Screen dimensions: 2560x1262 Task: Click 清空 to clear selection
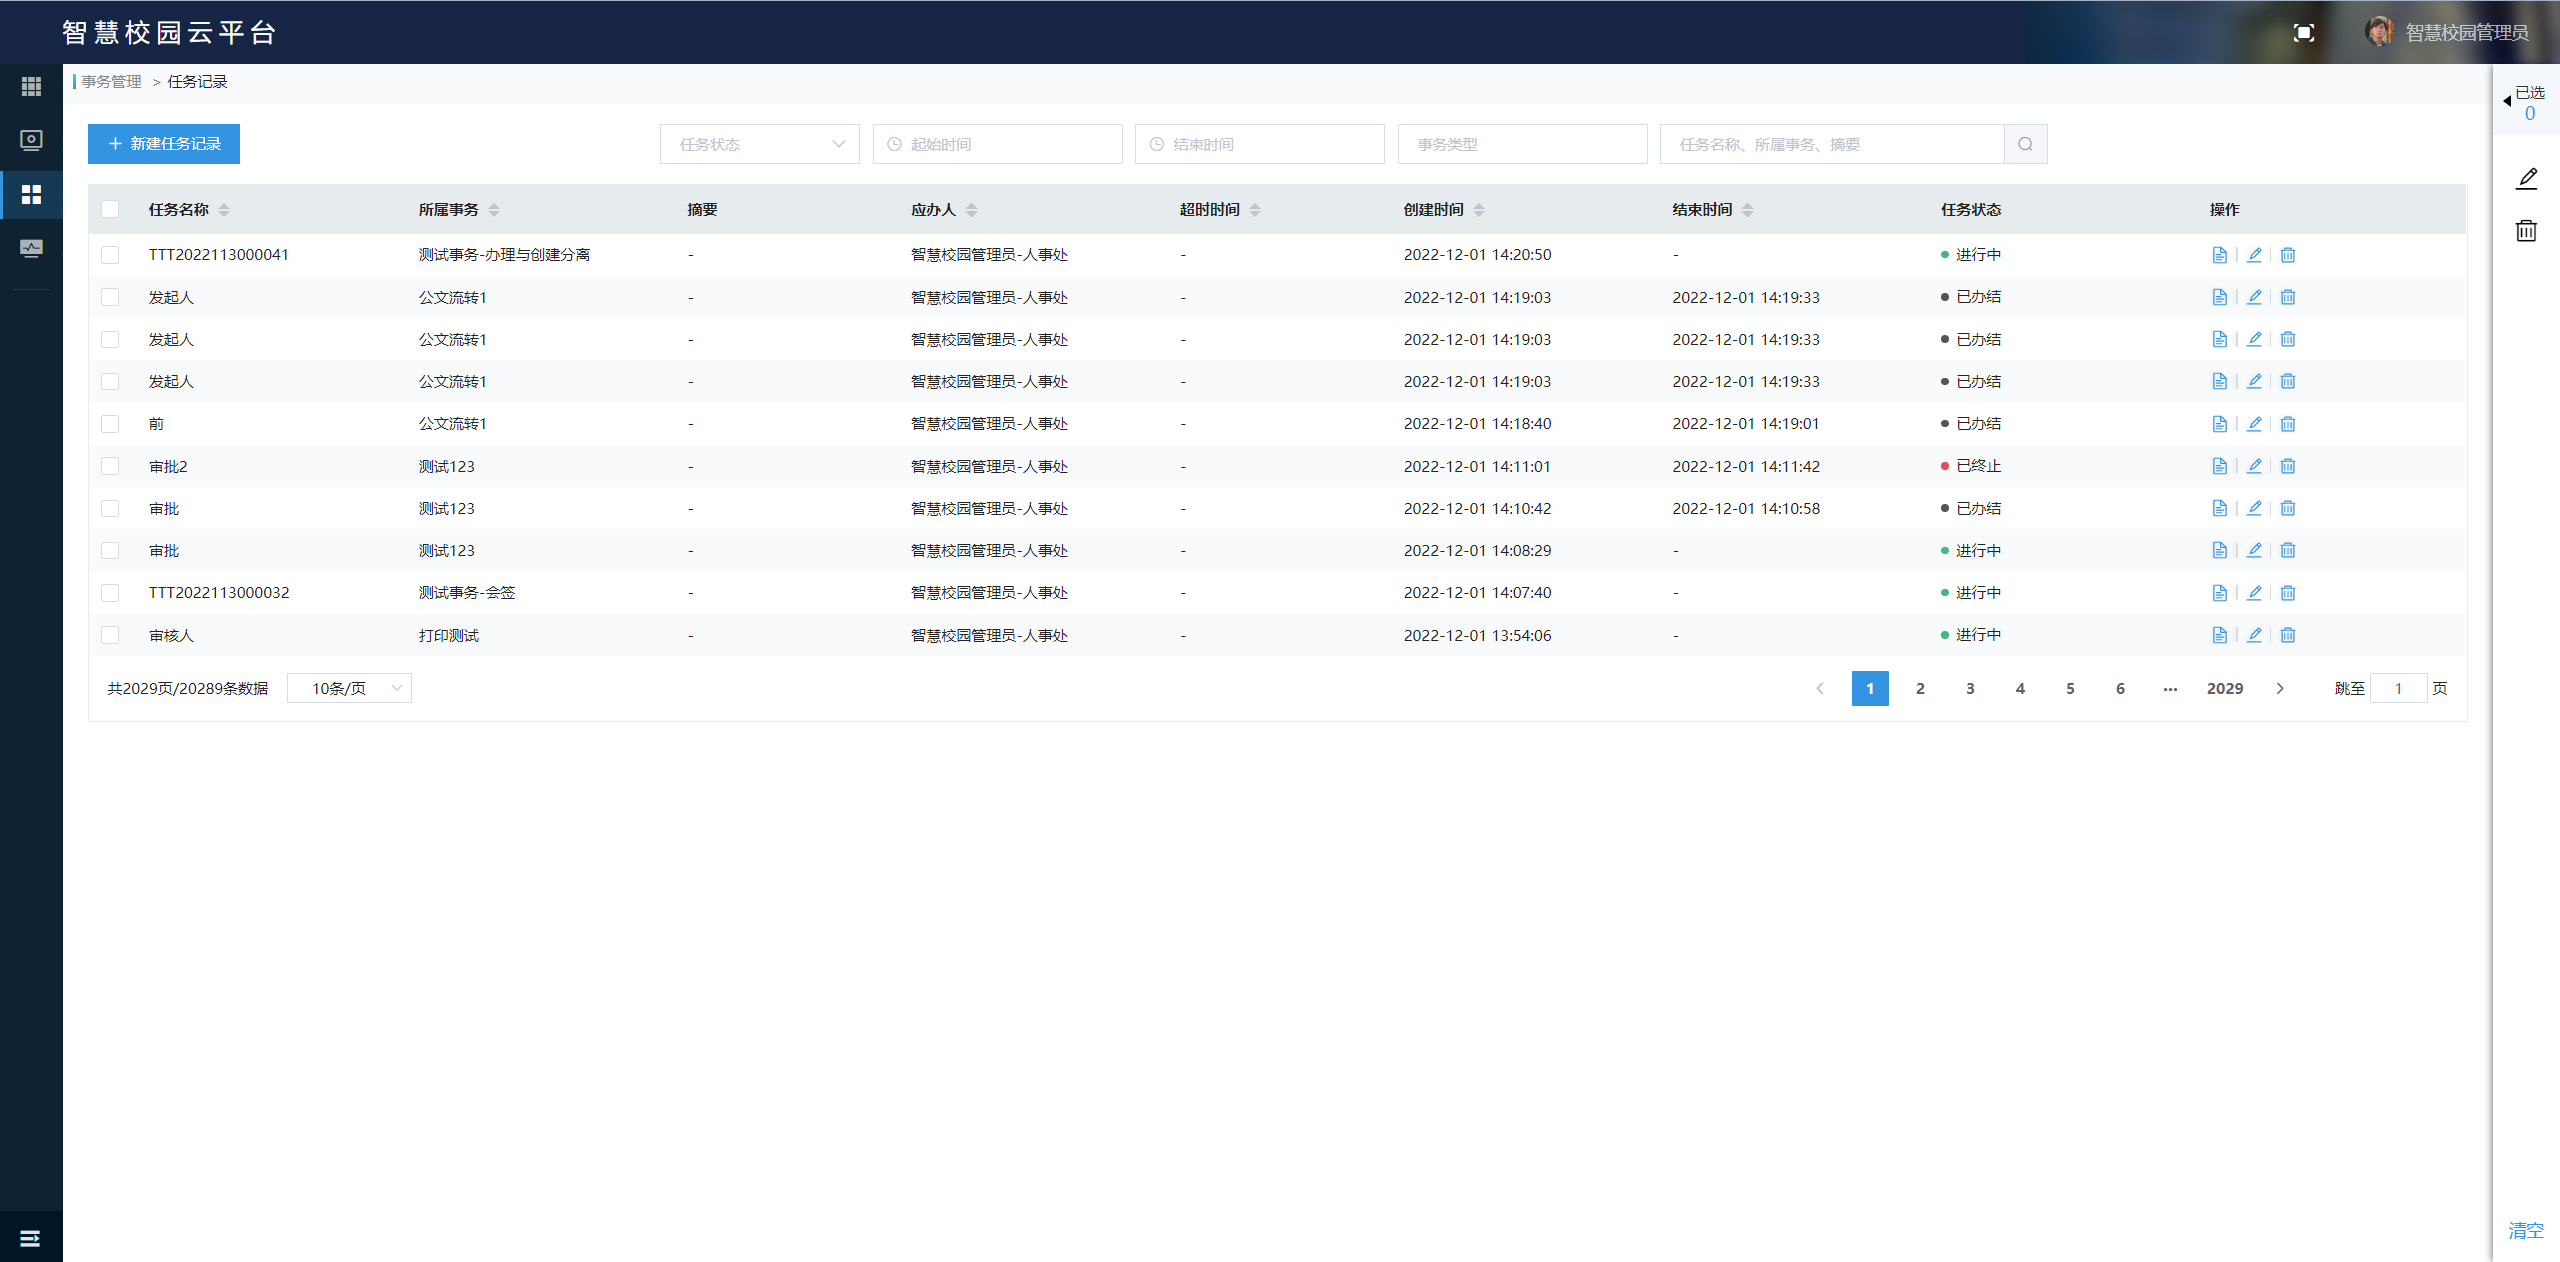tap(2526, 1231)
